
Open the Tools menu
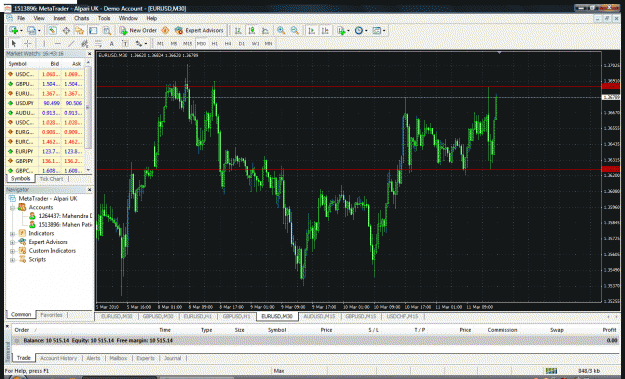104,18
